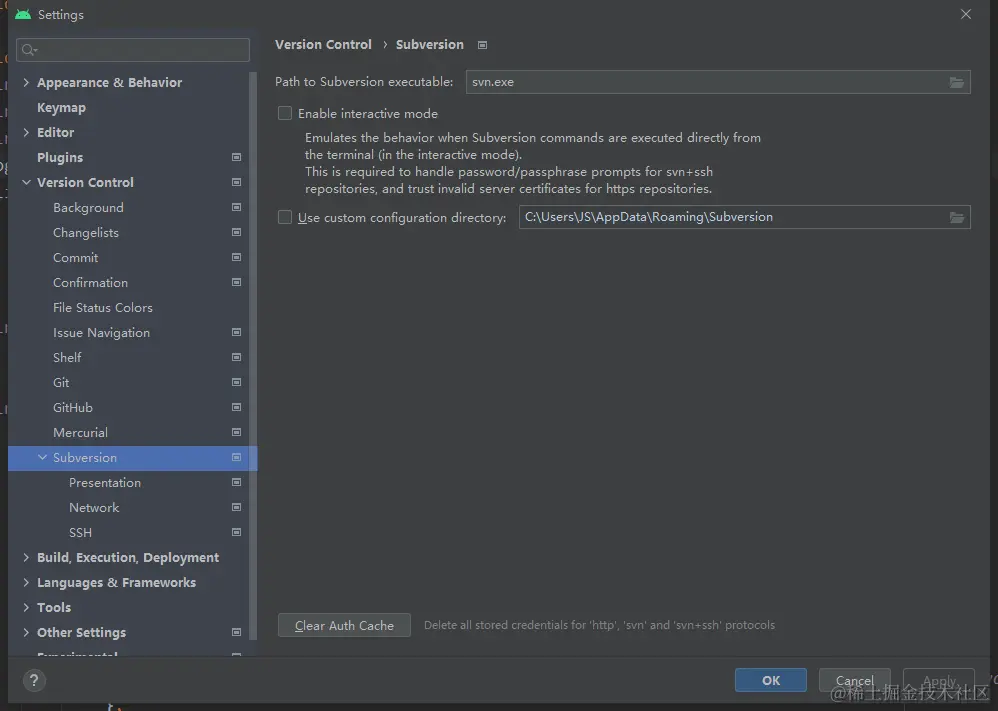
Task: Click the project icon next to Subversion breadcrumb
Action: click(x=482, y=45)
